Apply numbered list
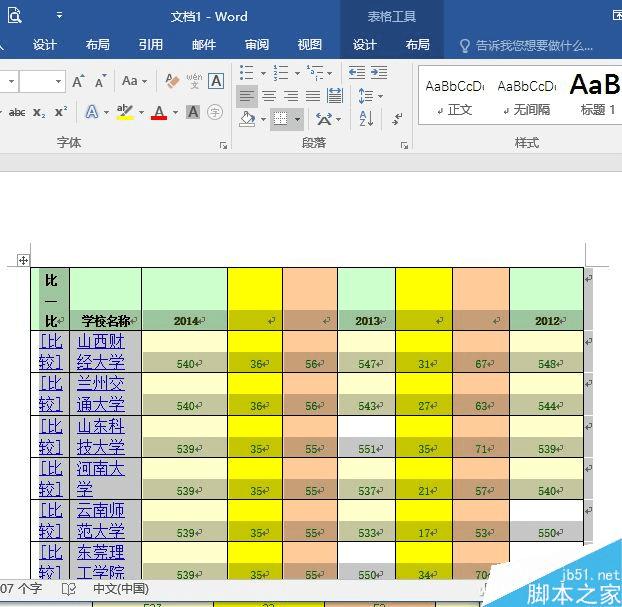 (x=281, y=73)
